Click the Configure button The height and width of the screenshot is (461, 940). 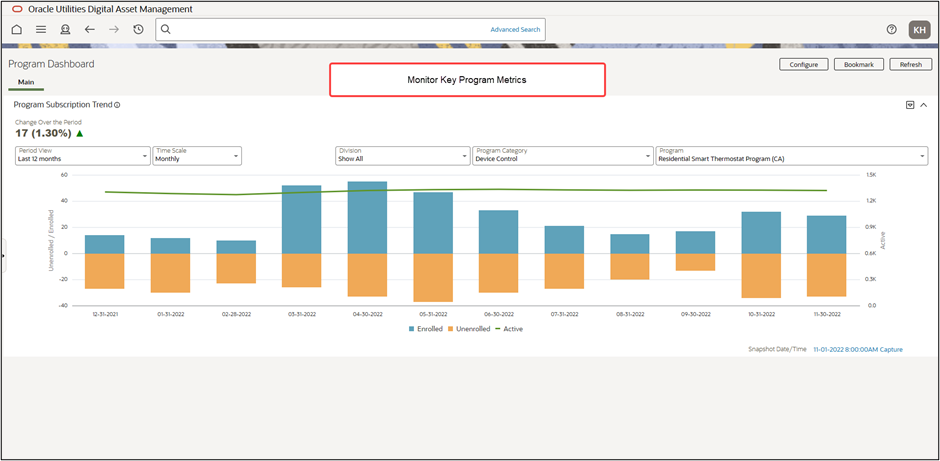coord(804,64)
